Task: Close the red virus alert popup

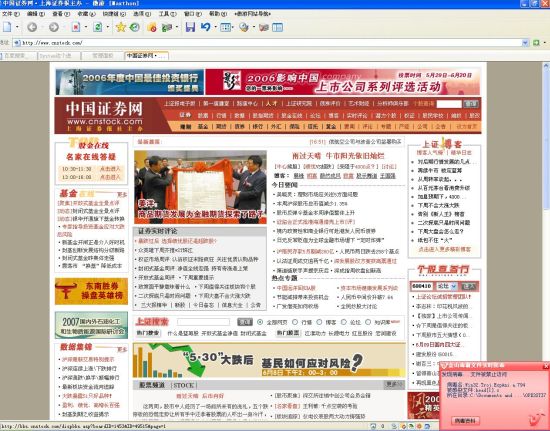Action: (x=546, y=366)
